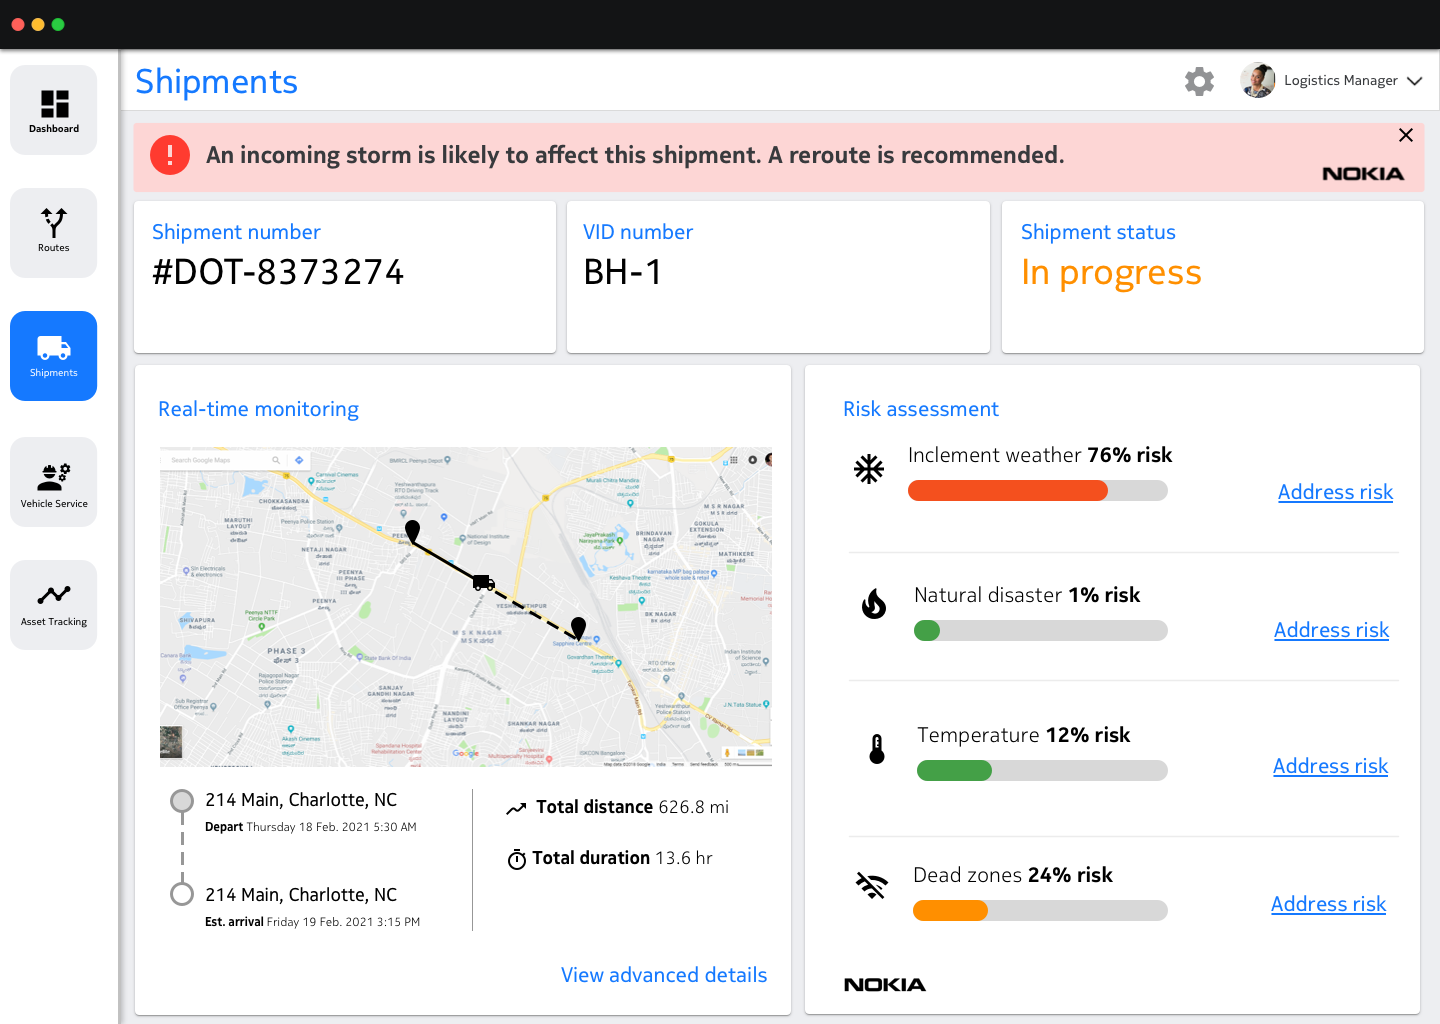Click the map satellite view thumbnail
This screenshot has width=1440, height=1024.
click(171, 742)
